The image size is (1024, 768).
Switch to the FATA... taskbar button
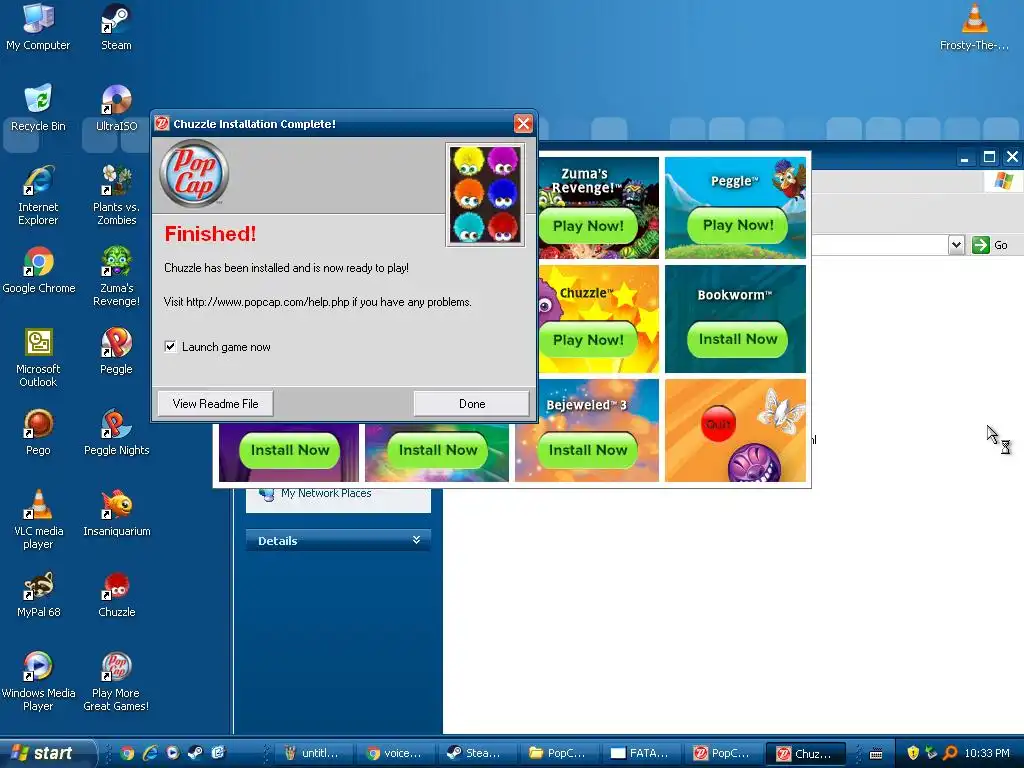(641, 753)
